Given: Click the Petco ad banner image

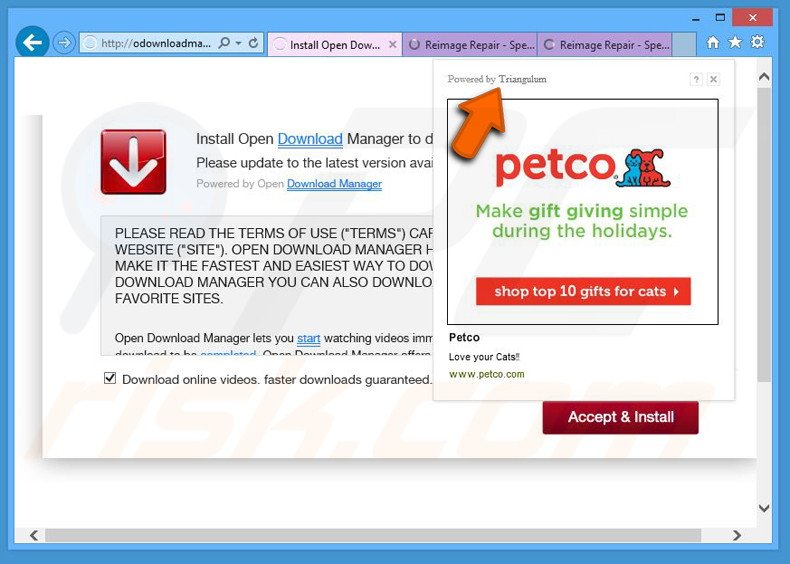Looking at the screenshot, I should [582, 212].
